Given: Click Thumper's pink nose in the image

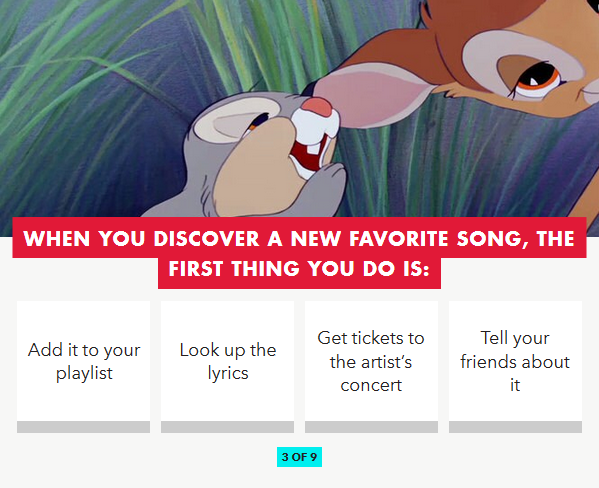Looking at the screenshot, I should click(317, 107).
